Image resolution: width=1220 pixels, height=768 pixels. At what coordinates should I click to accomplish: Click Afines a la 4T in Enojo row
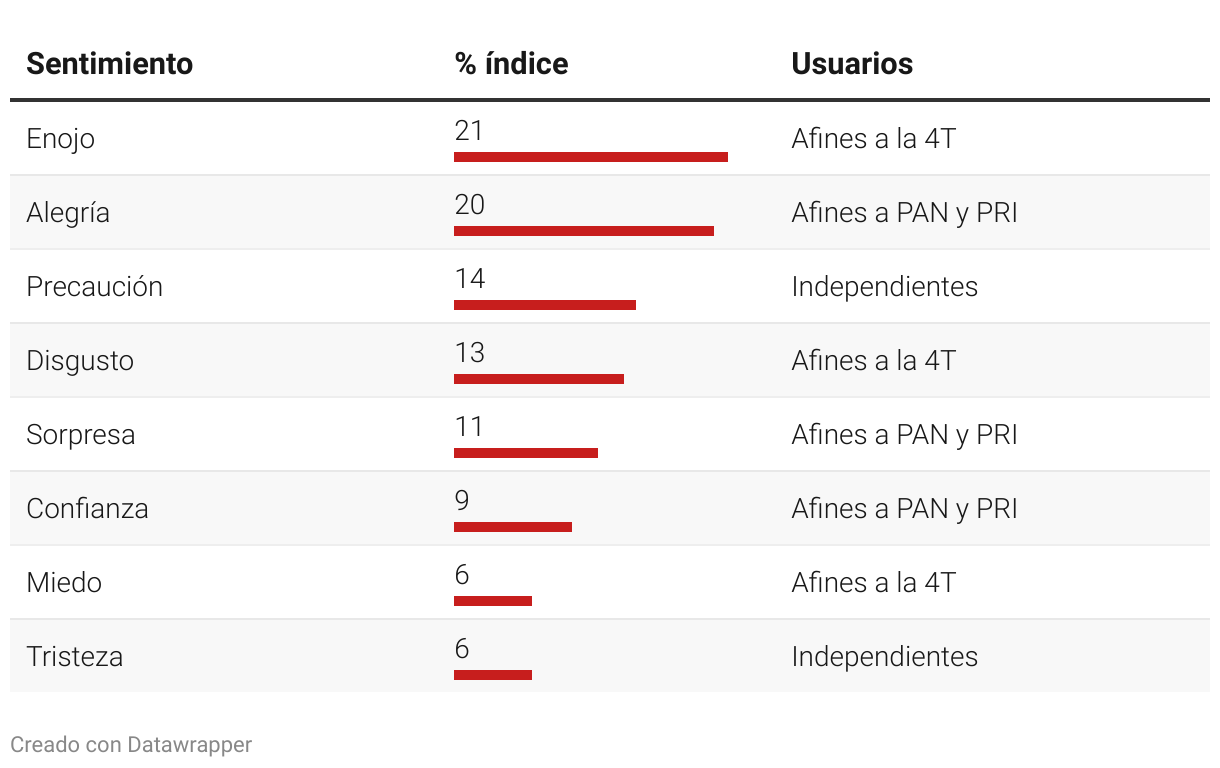point(873,138)
